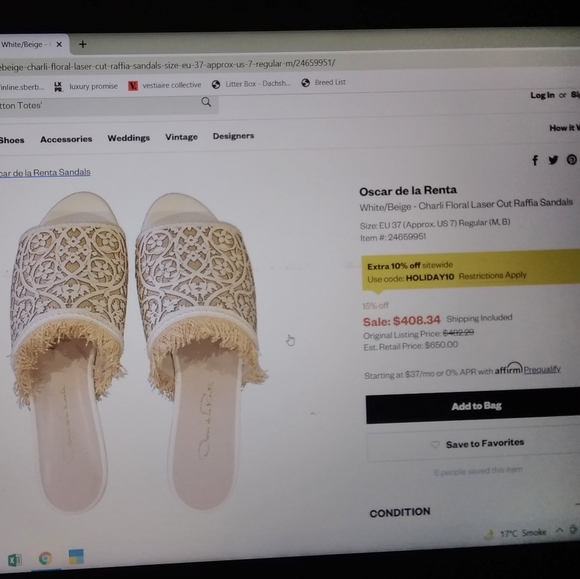Viewport: 580px width, 579px height.
Task: Open the Vintage menu
Action: [x=181, y=137]
